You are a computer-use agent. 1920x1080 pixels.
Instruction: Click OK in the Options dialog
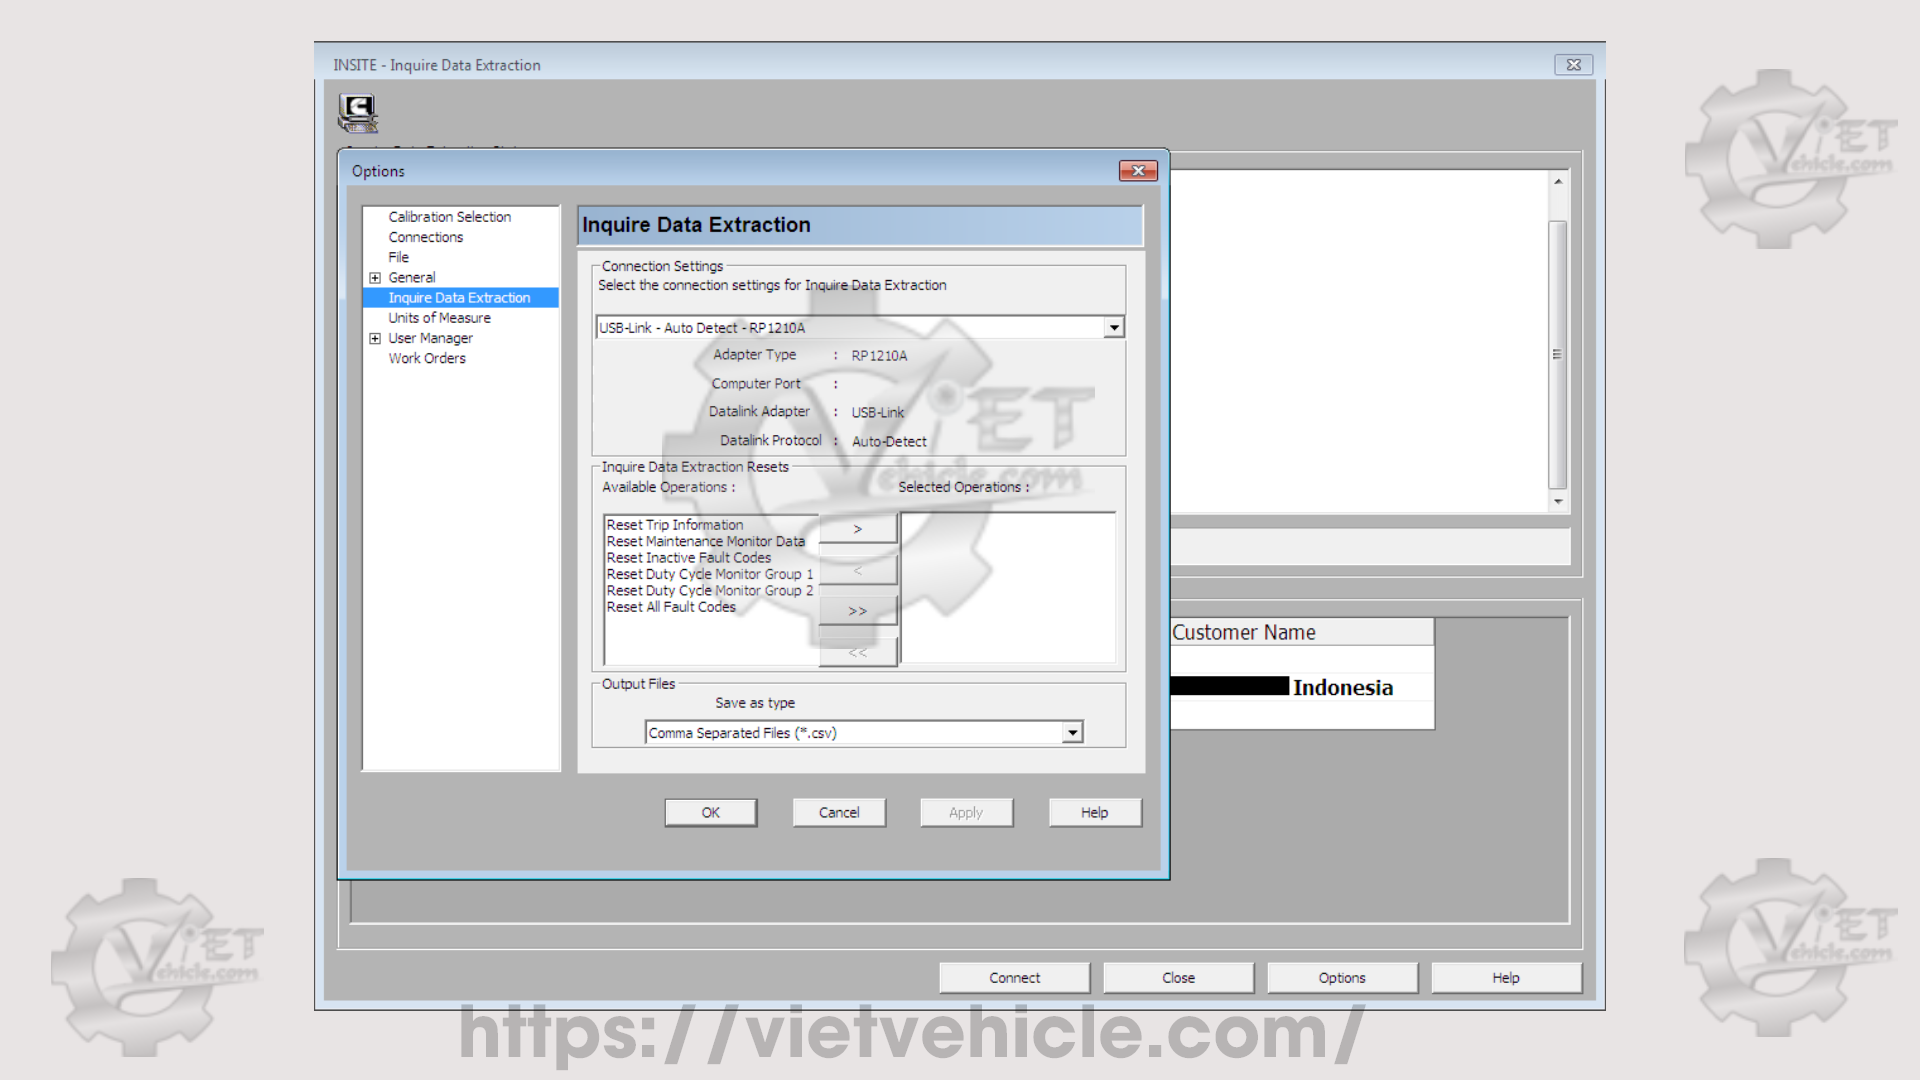[x=710, y=813]
